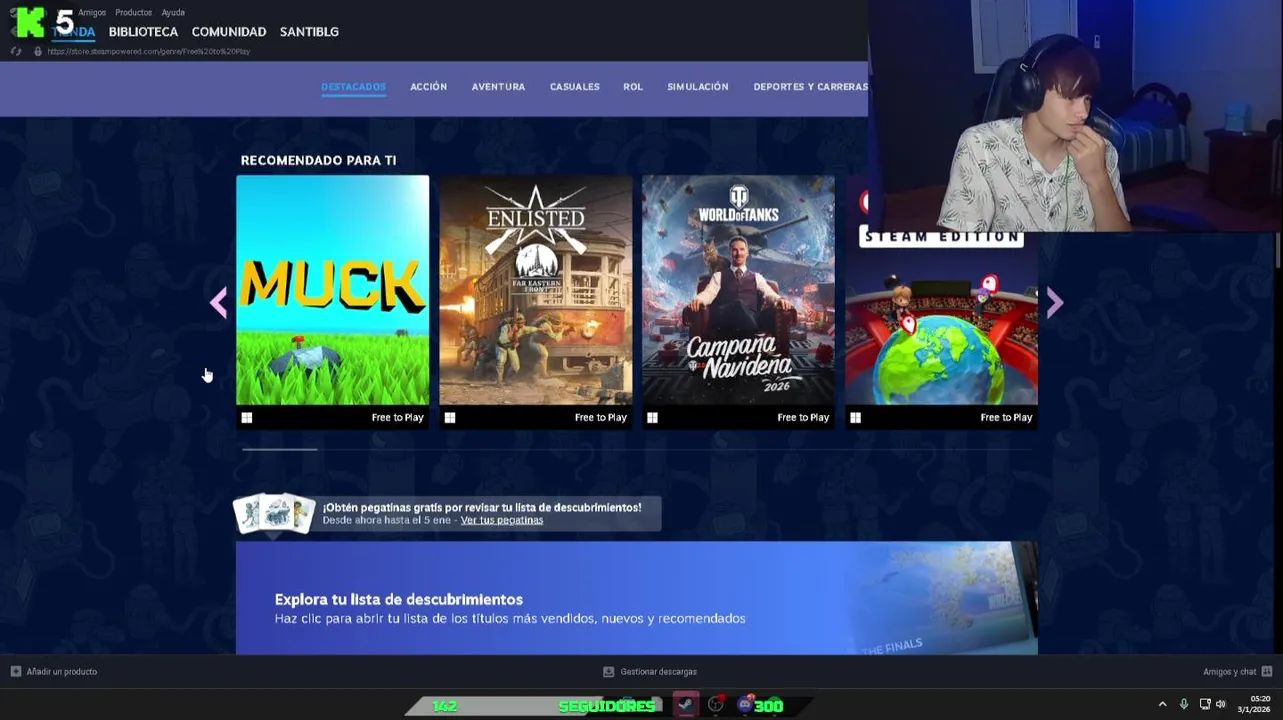This screenshot has width=1283, height=720.
Task: Open the Productos menu
Action: pos(134,13)
